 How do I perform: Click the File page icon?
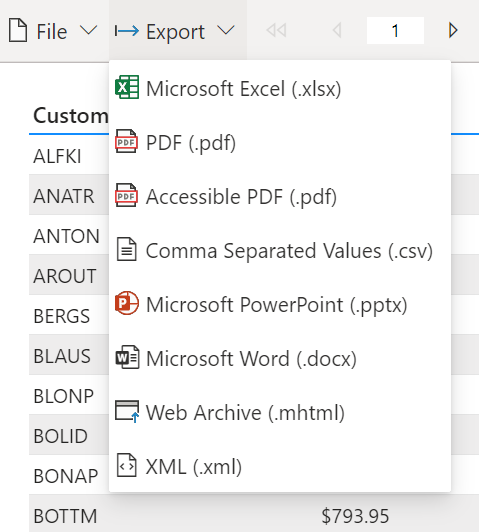pos(18,31)
